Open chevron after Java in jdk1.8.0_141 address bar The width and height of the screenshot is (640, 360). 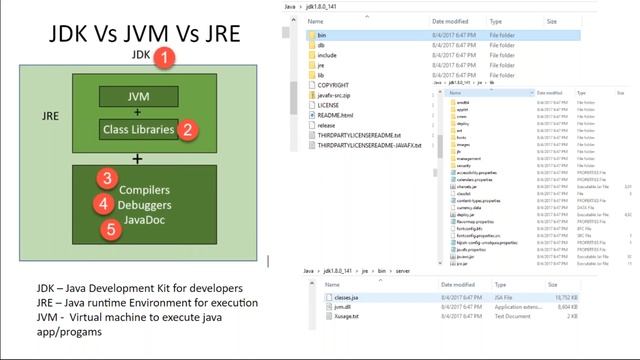[x=301, y=7]
